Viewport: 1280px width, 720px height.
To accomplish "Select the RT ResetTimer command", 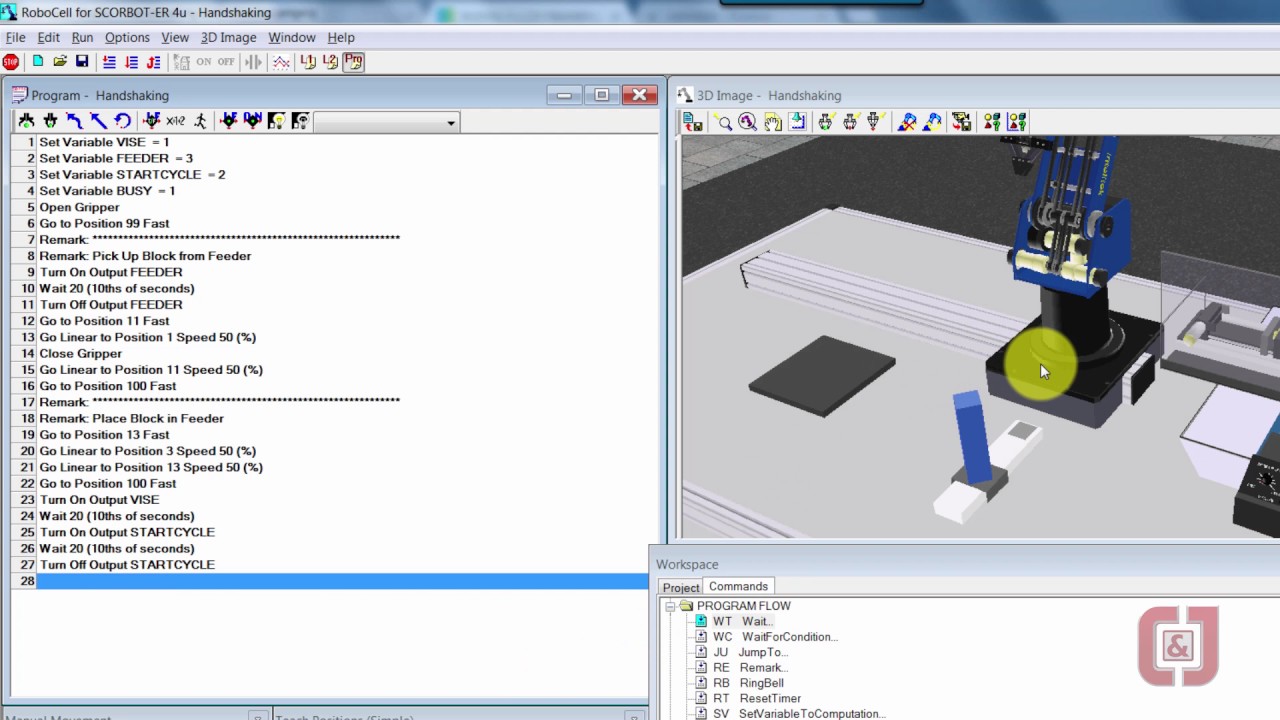I will (756, 699).
